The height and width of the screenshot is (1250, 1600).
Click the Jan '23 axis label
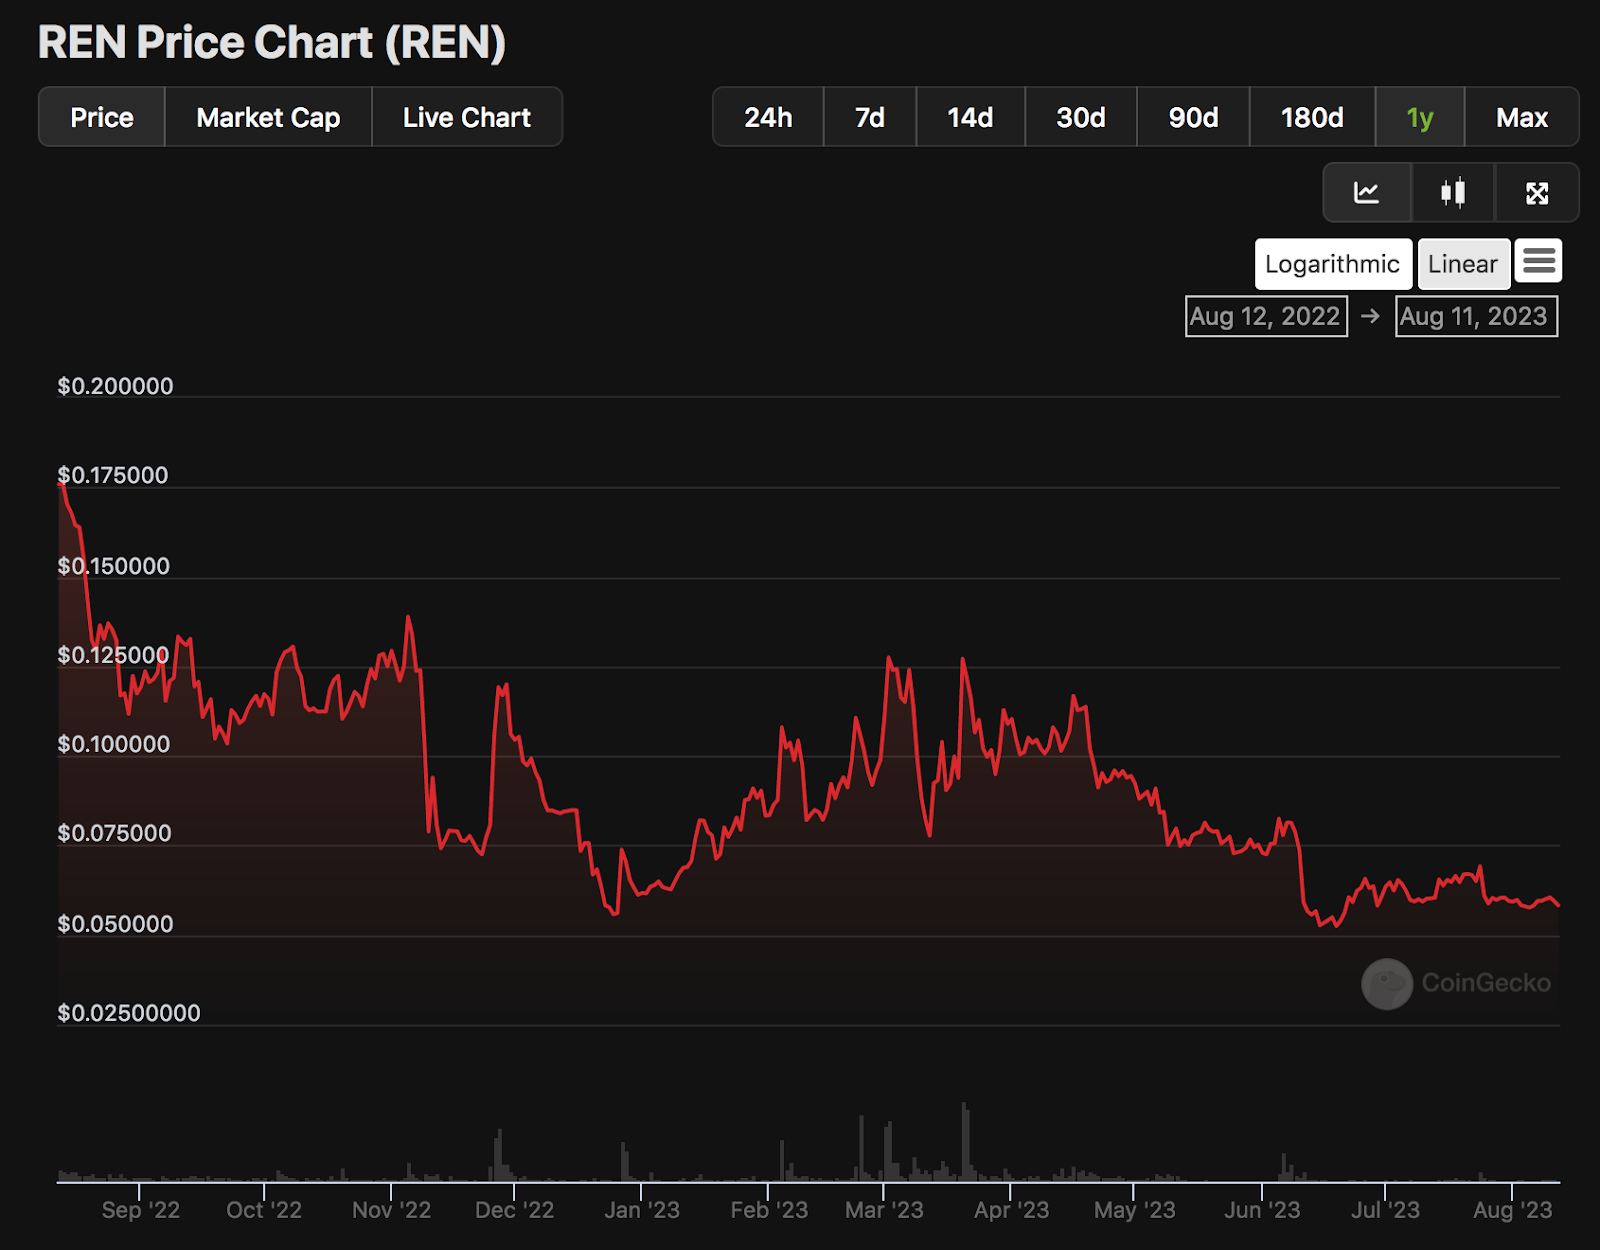pyautogui.click(x=642, y=1210)
